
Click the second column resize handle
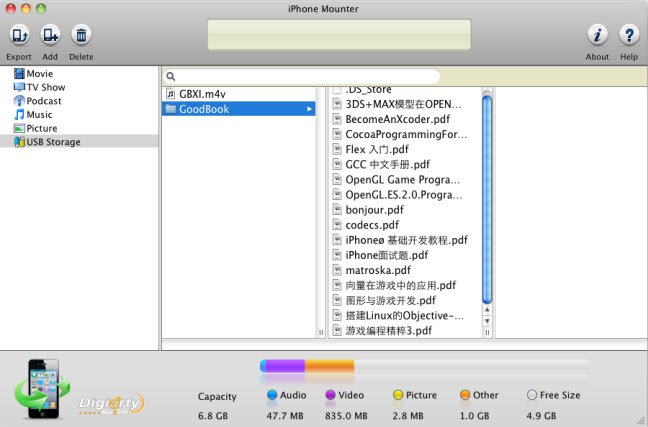pyautogui.click(x=487, y=332)
